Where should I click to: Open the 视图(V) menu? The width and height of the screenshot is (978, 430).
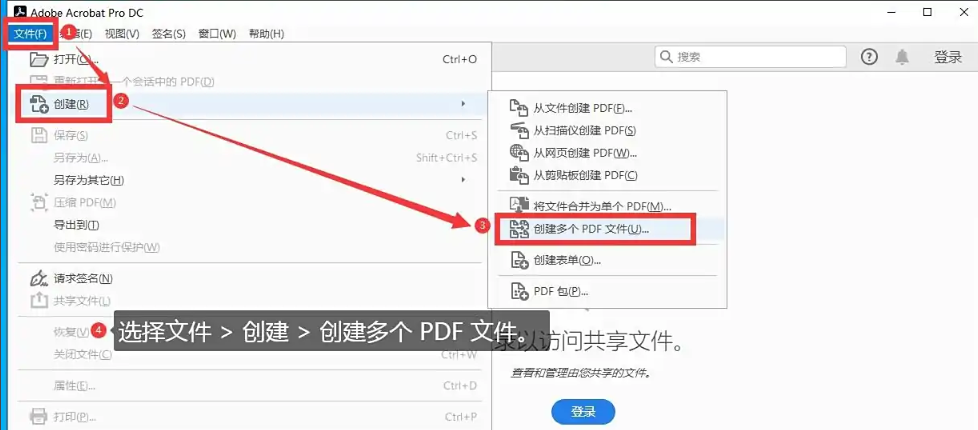point(122,34)
